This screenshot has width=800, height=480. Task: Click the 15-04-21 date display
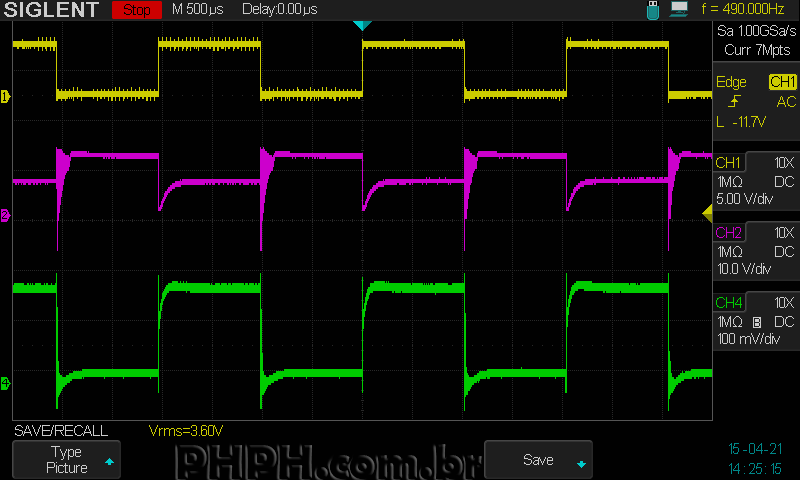point(755,449)
